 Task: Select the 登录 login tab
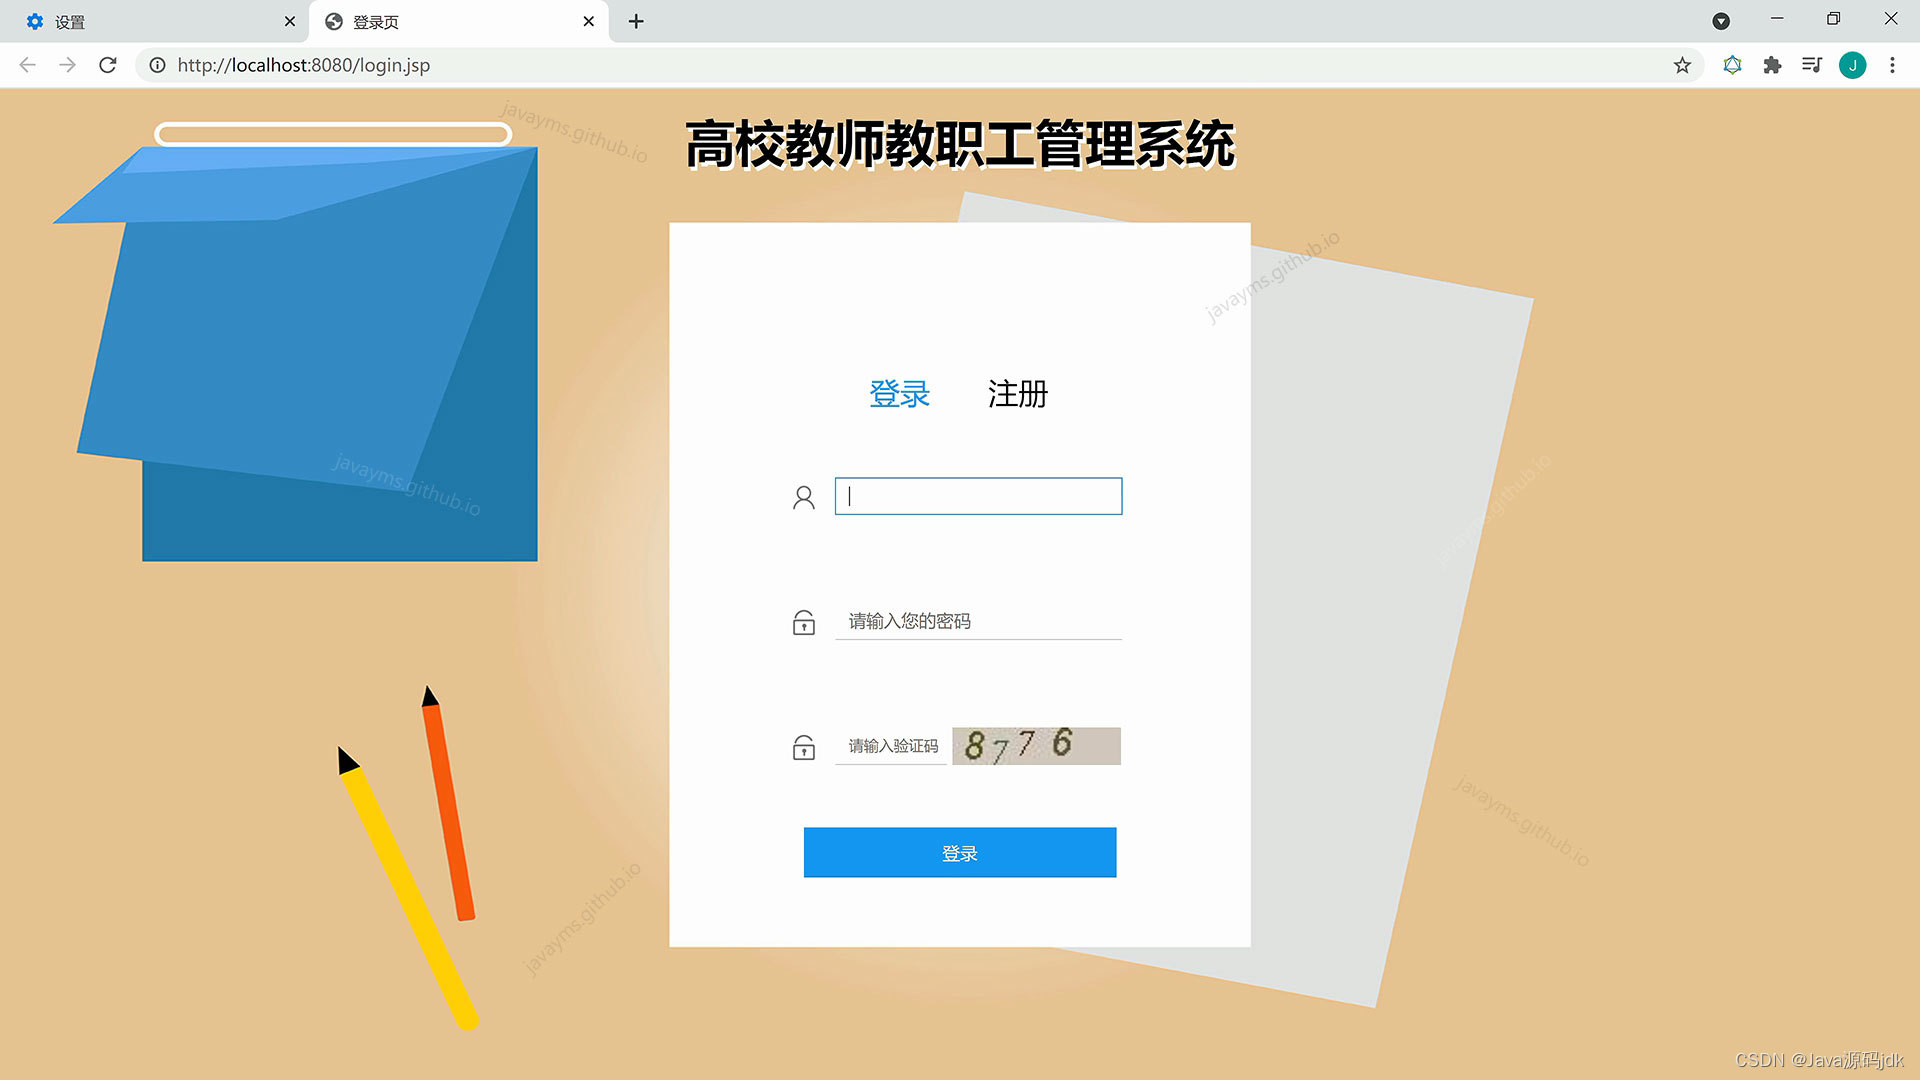pos(899,394)
